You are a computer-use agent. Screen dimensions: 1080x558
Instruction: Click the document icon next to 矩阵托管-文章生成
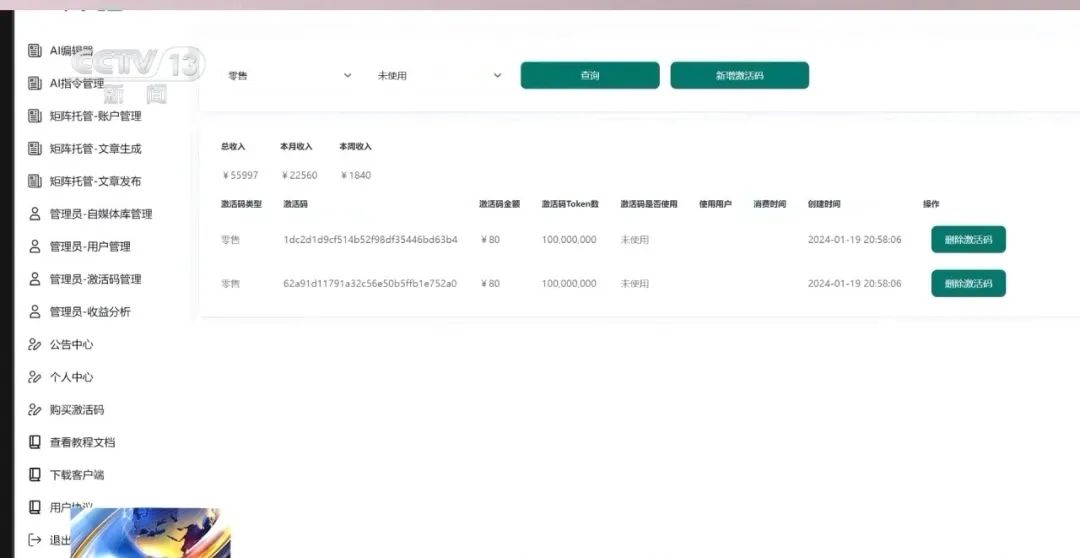(35, 149)
